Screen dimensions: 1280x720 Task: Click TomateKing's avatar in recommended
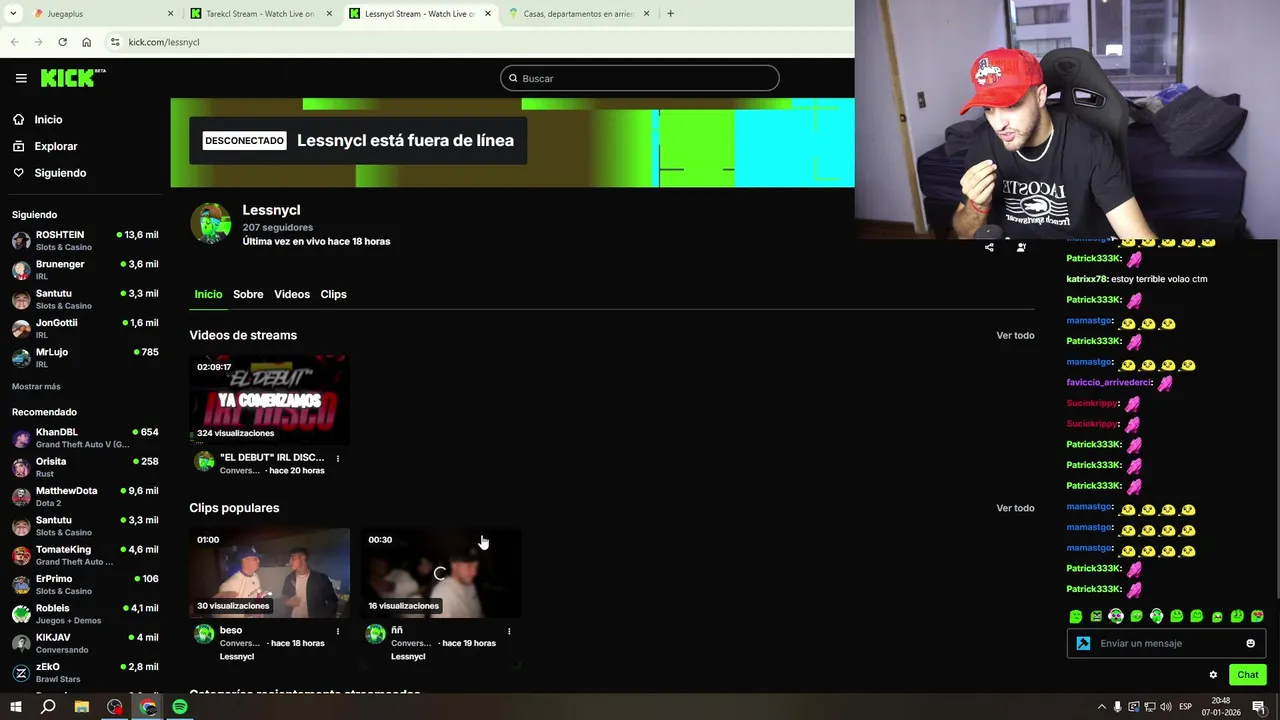click(x=21, y=555)
